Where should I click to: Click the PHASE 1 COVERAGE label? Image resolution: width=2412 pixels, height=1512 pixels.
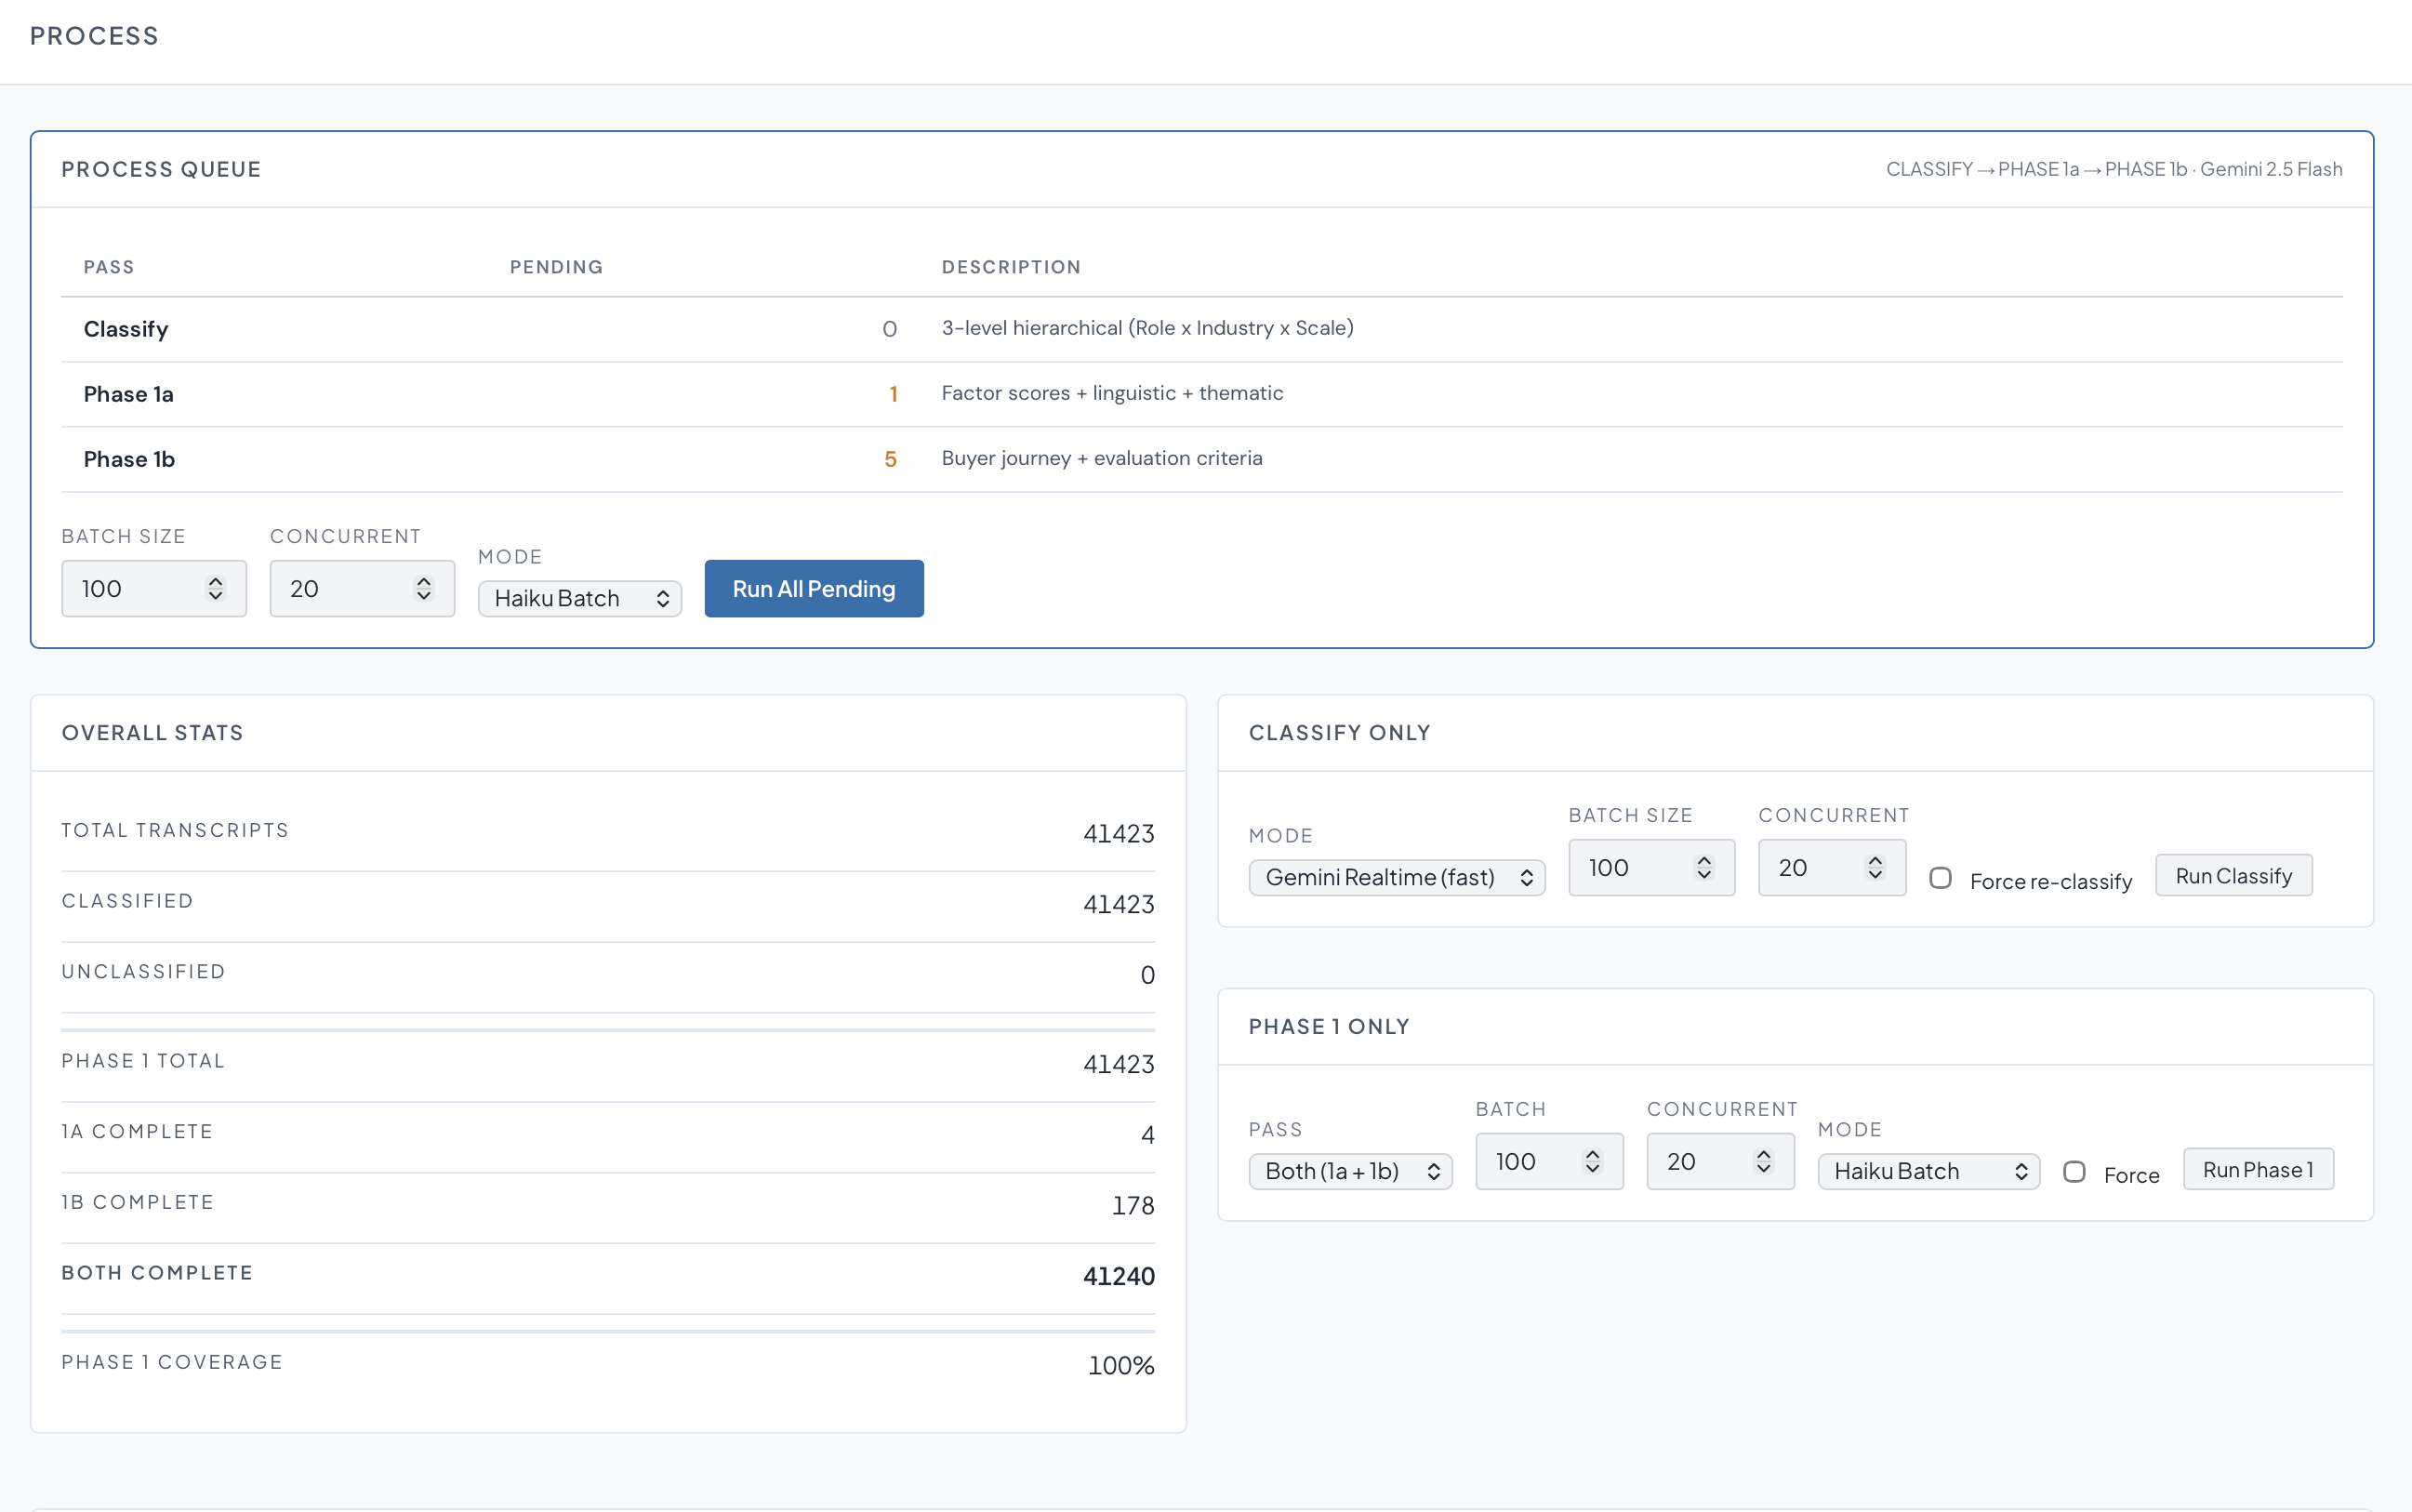coord(172,1362)
